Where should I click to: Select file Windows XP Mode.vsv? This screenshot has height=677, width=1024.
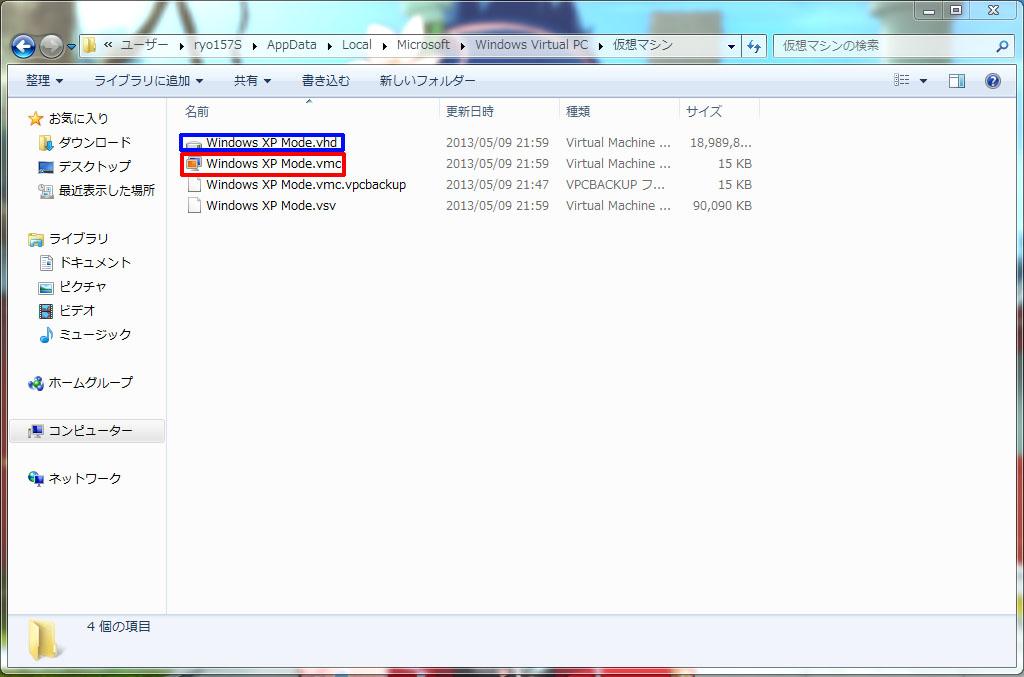point(271,206)
